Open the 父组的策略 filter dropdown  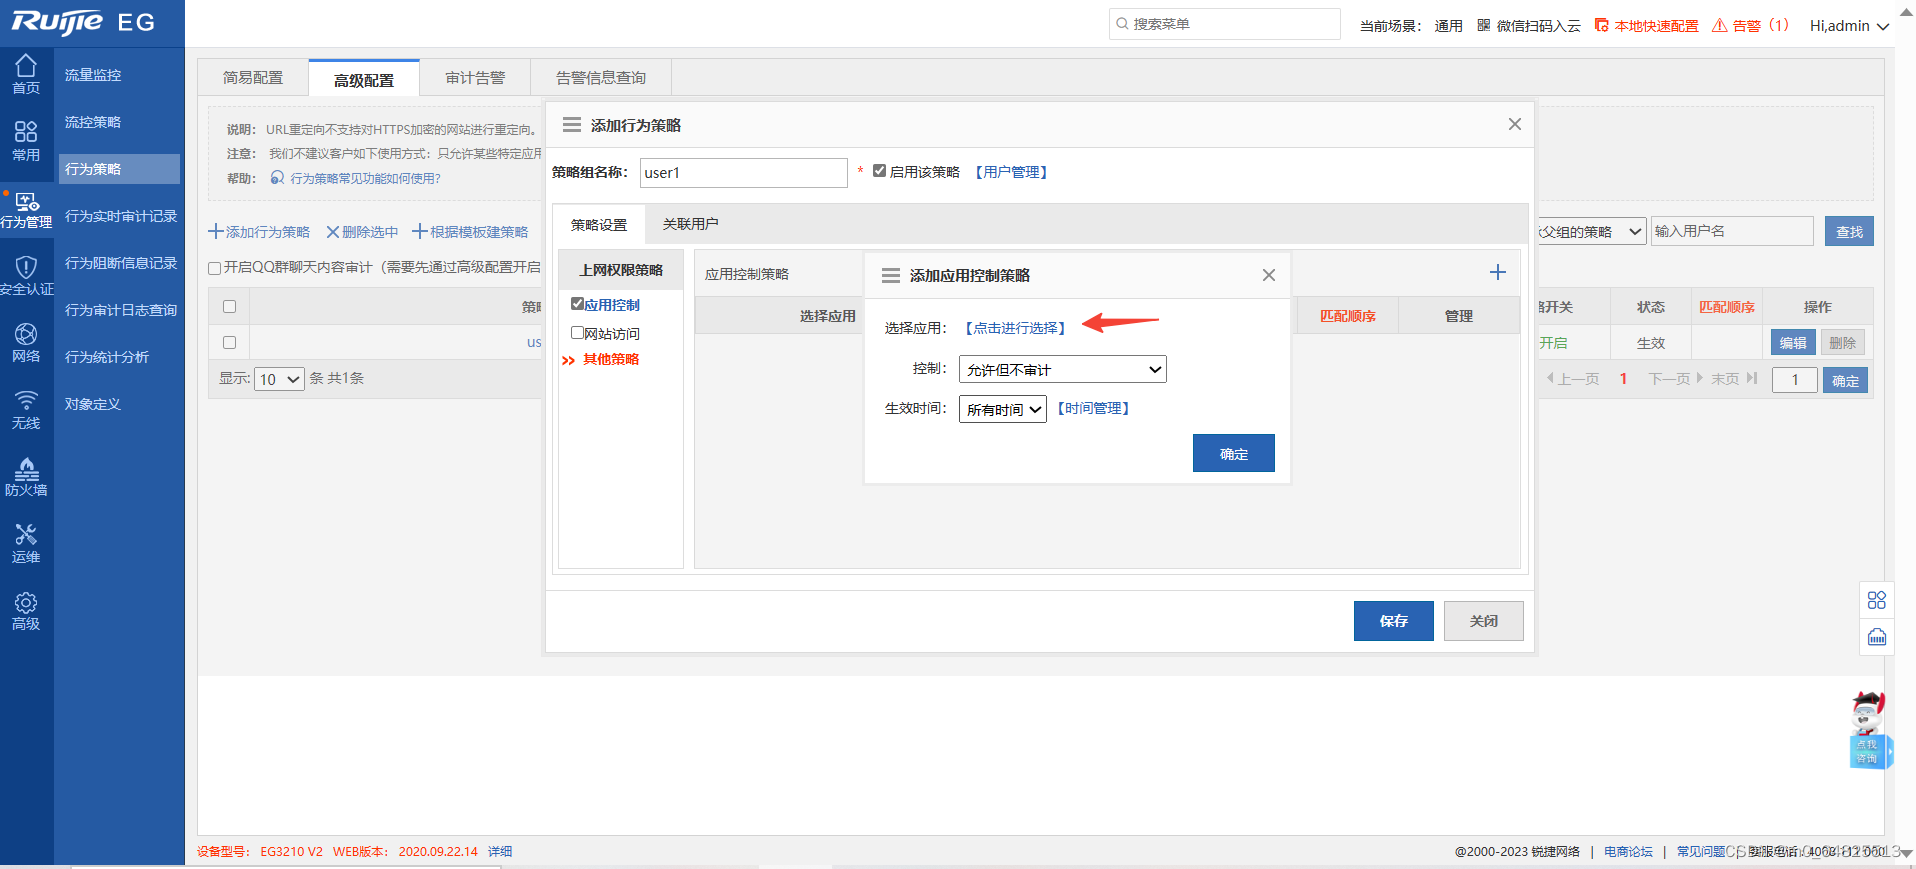click(1591, 231)
